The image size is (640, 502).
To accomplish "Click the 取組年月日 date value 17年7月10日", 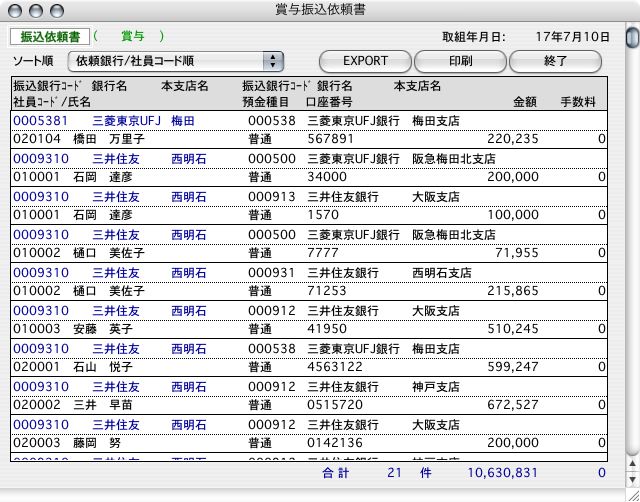I will pyautogui.click(x=574, y=37).
